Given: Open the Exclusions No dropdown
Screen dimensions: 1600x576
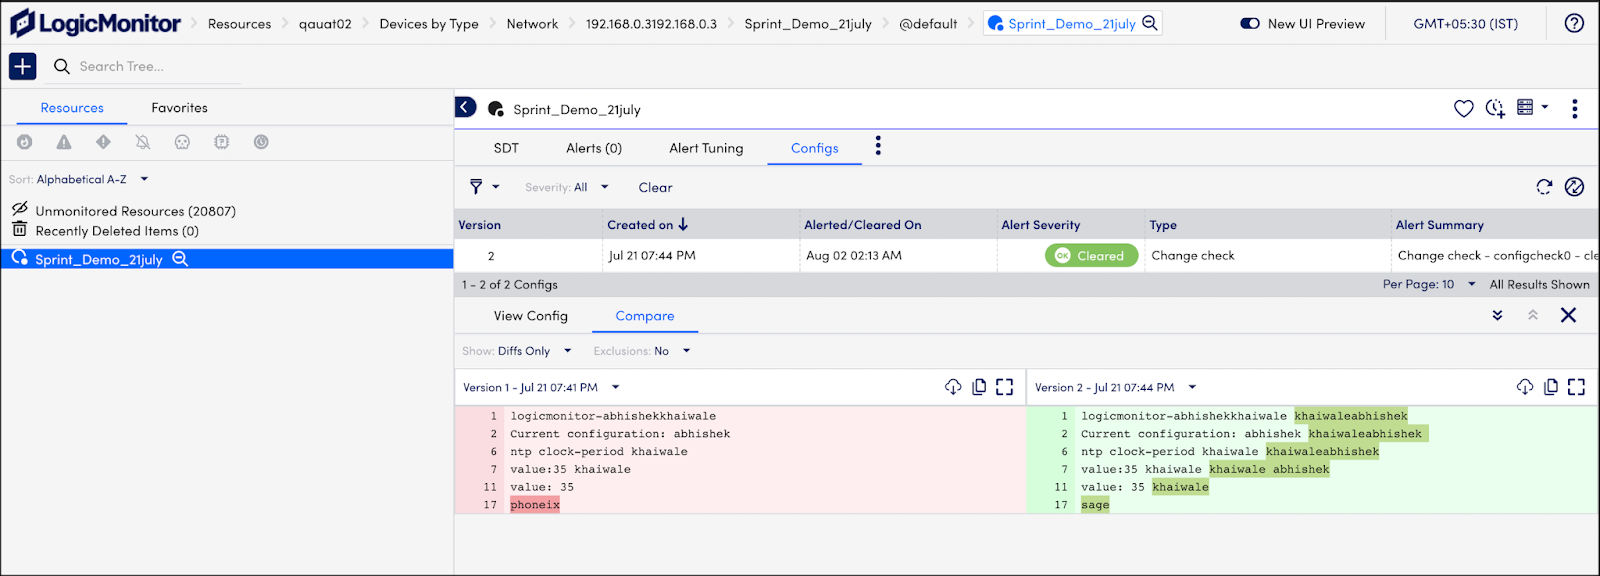Looking at the screenshot, I should click(x=641, y=351).
